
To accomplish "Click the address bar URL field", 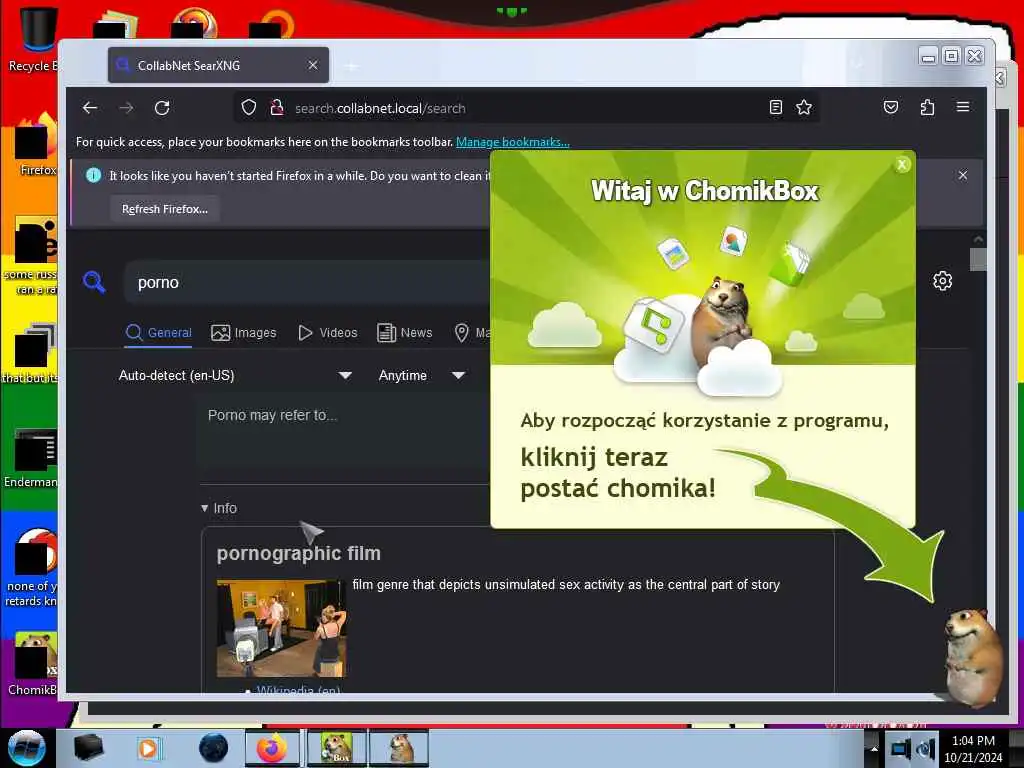I will click(x=526, y=108).
